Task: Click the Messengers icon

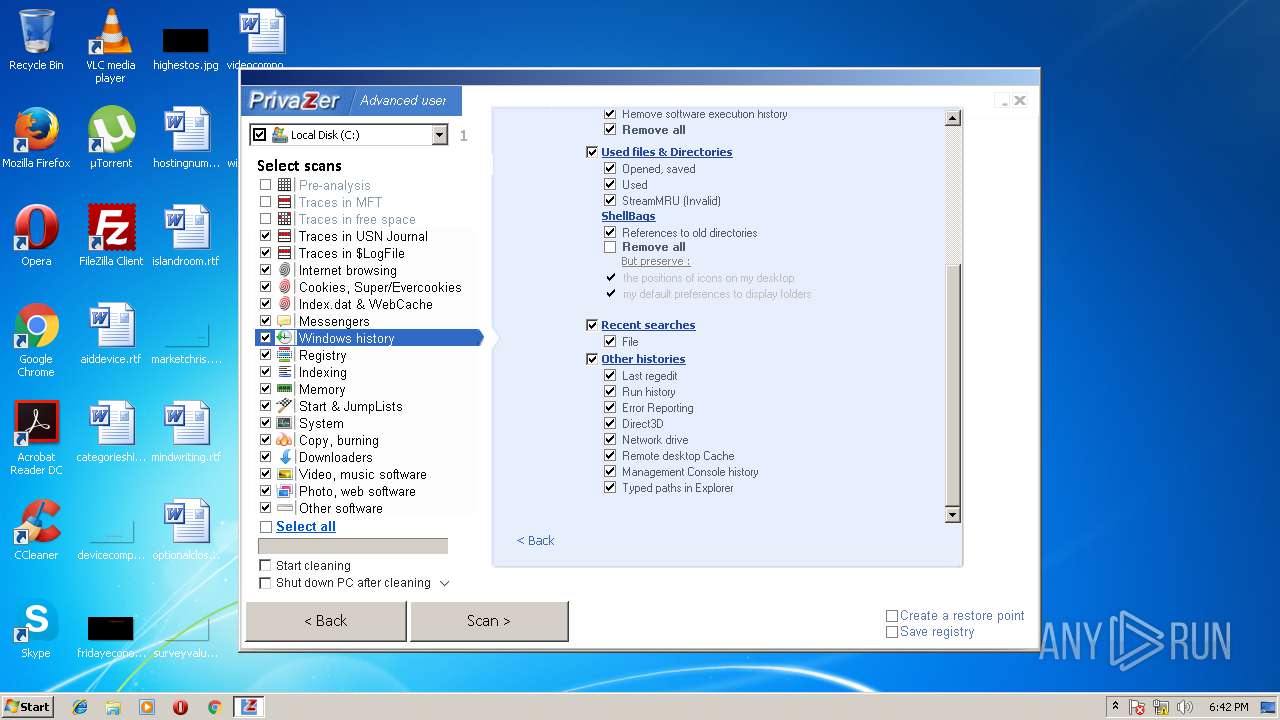Action: 285,321
